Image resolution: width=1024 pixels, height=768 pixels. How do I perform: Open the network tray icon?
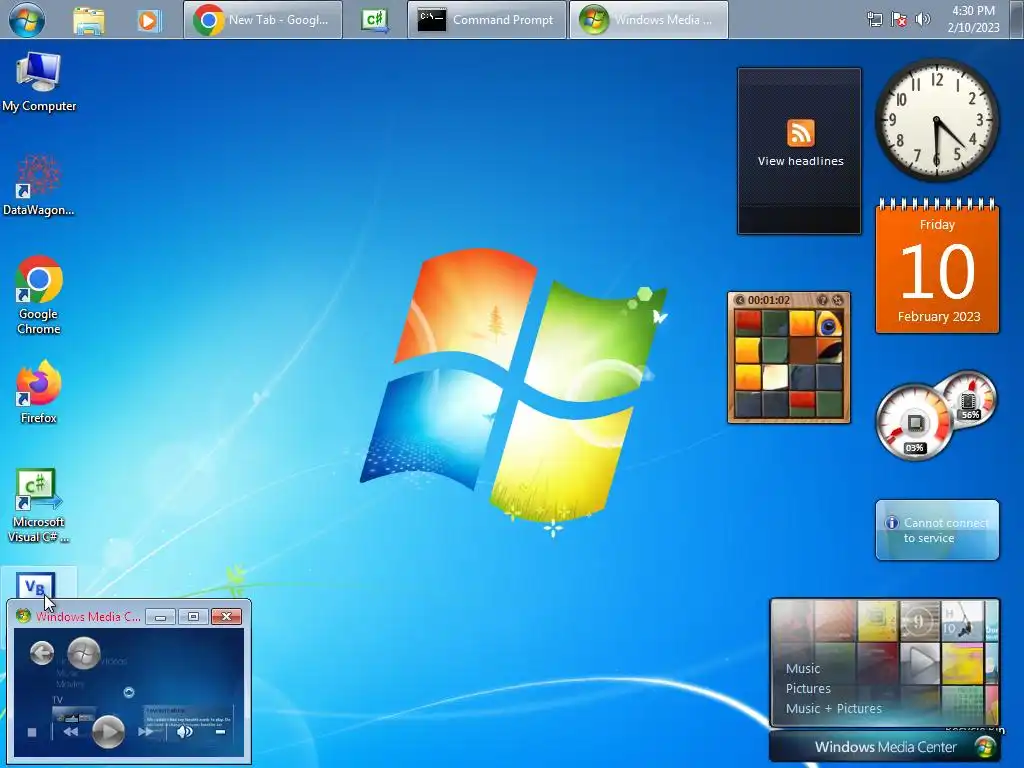pyautogui.click(x=874, y=20)
